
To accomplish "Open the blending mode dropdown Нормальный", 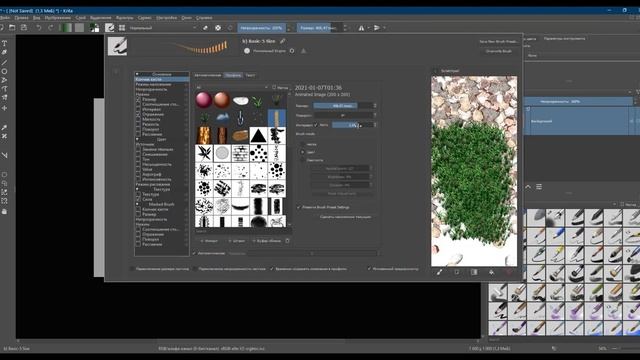I will [162, 28].
